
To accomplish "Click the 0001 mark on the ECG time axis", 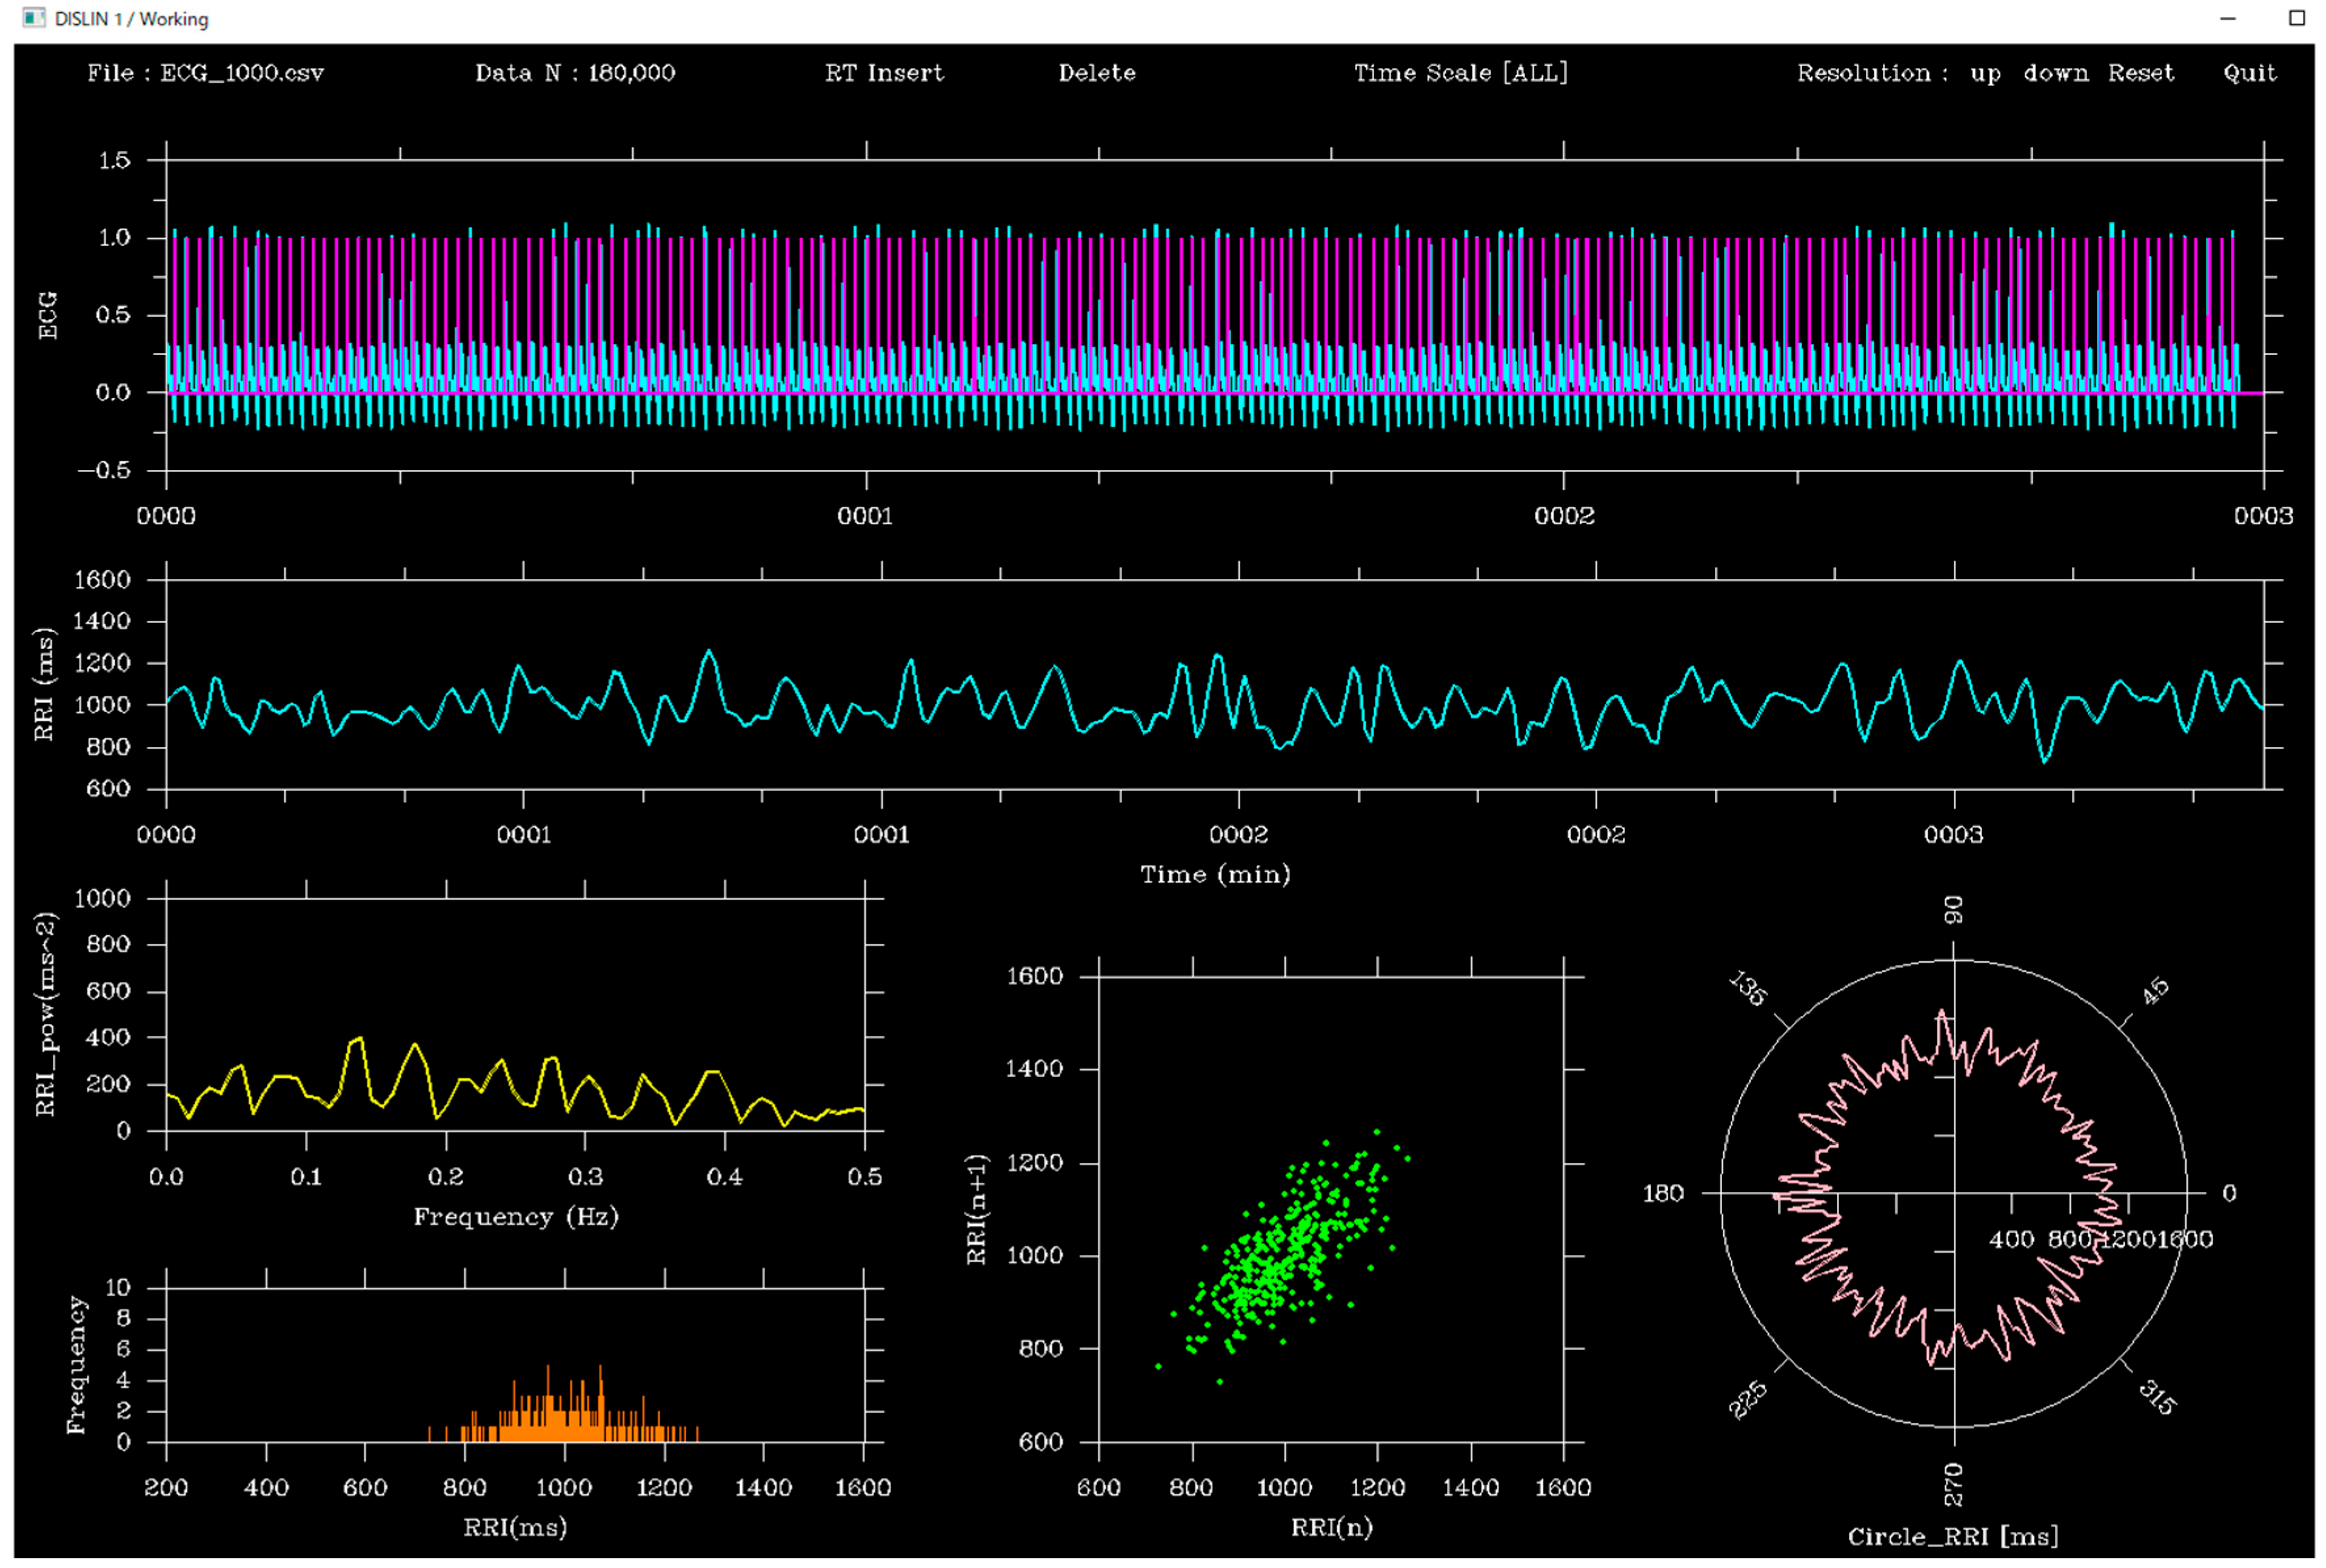I will coord(865,516).
